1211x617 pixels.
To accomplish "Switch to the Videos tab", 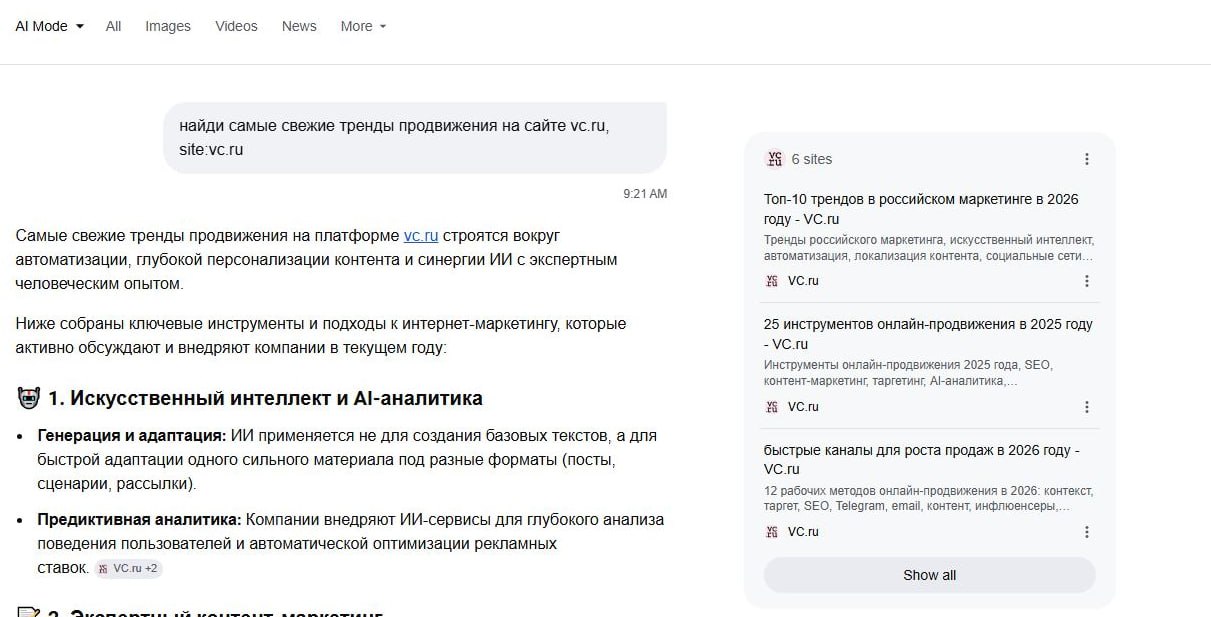I will 236,26.
